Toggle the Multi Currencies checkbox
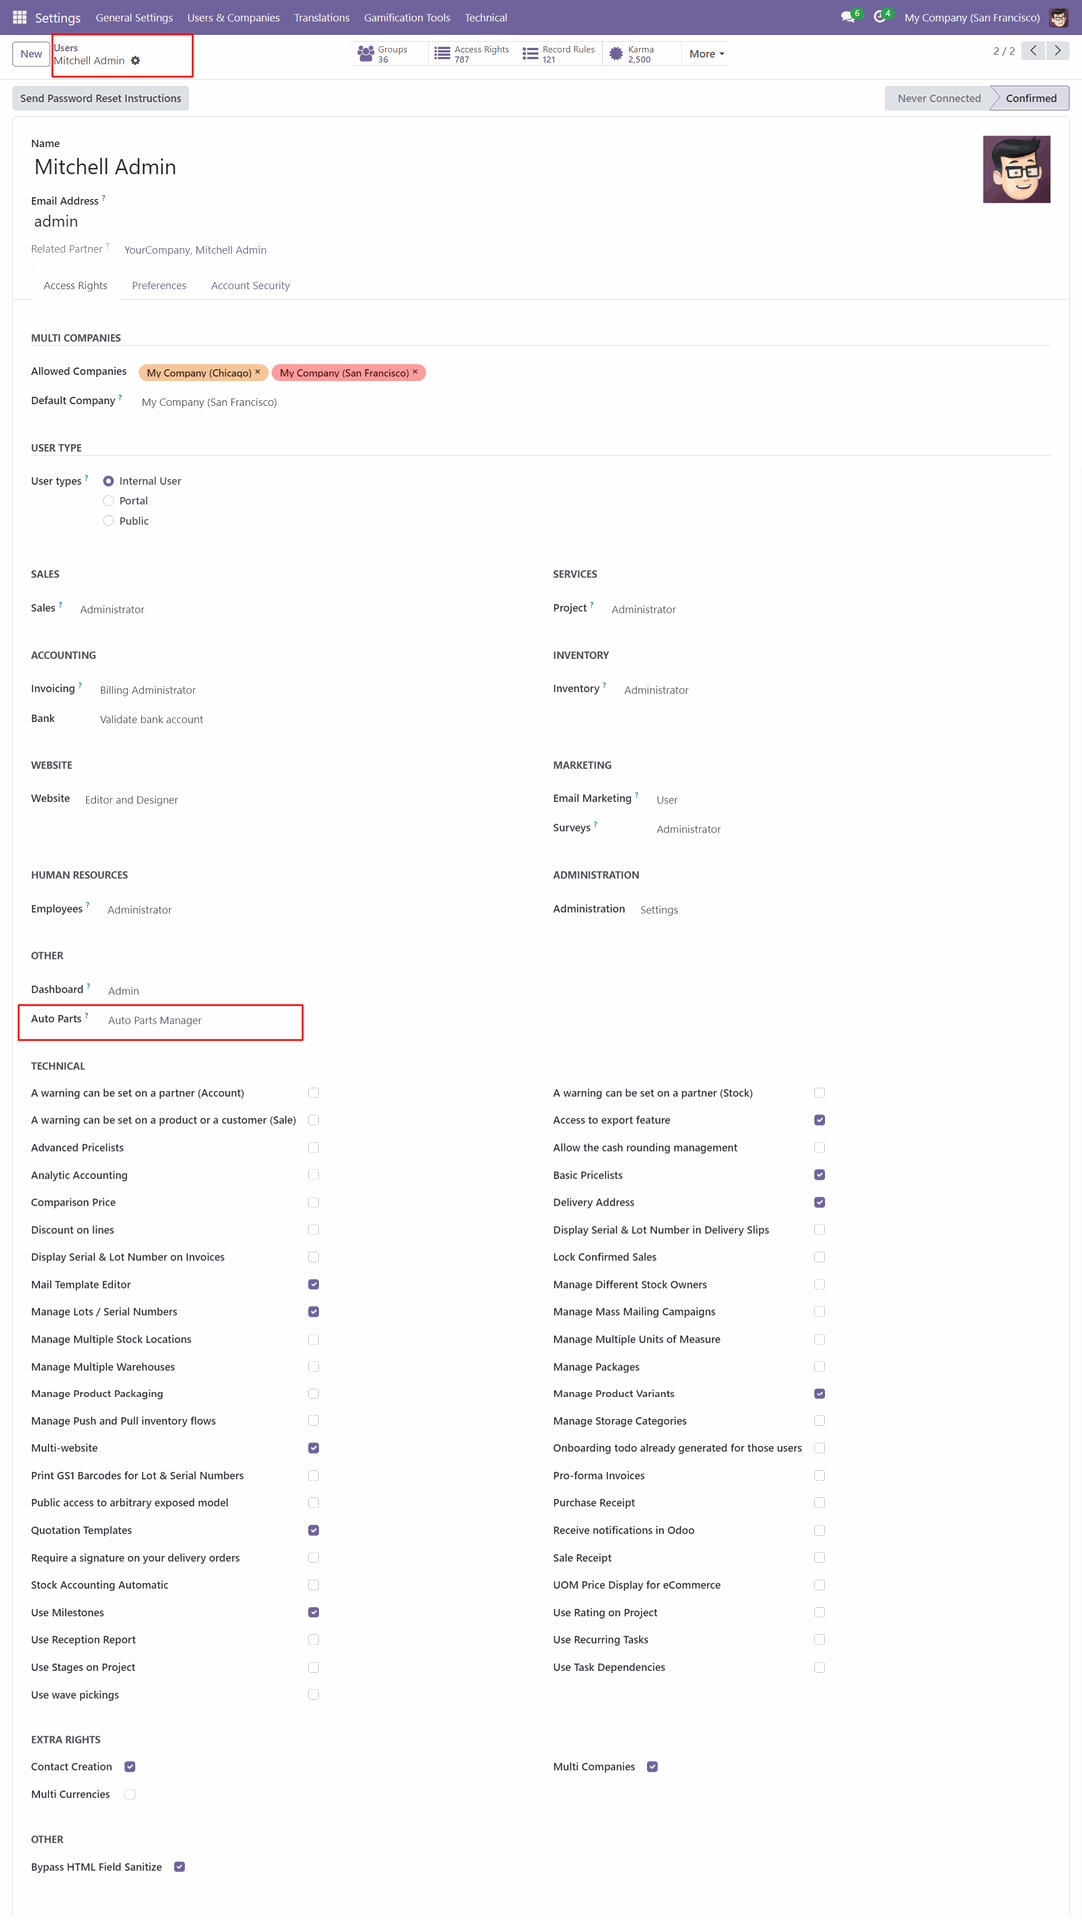1082x1920 pixels. click(x=130, y=1794)
